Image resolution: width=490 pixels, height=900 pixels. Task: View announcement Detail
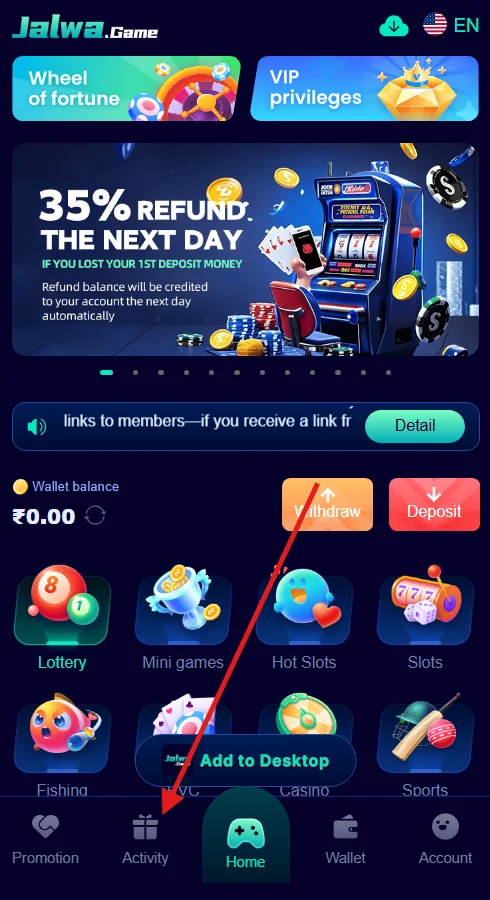[415, 426]
